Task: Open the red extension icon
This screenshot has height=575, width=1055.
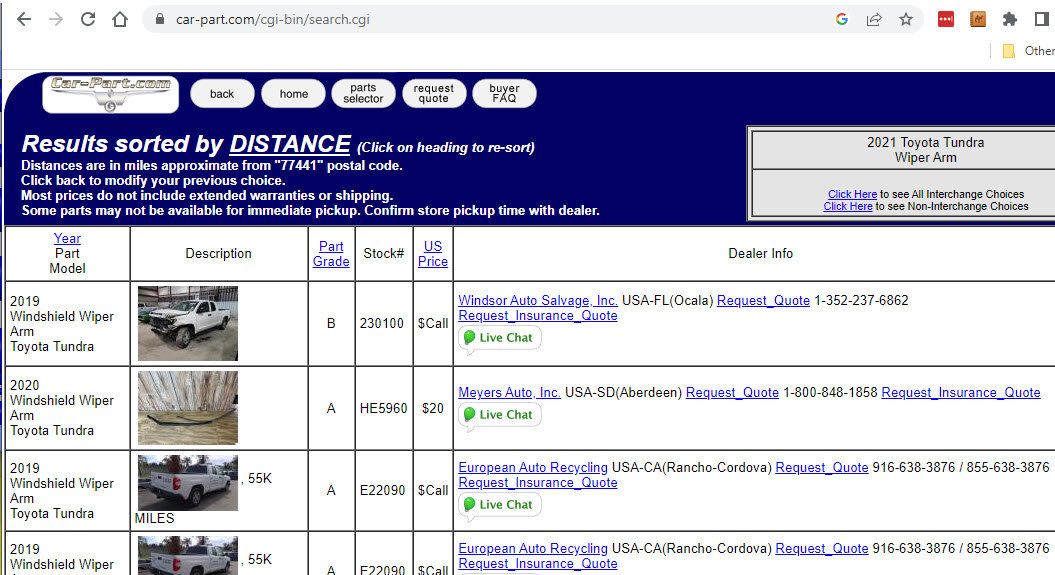Action: [x=946, y=19]
